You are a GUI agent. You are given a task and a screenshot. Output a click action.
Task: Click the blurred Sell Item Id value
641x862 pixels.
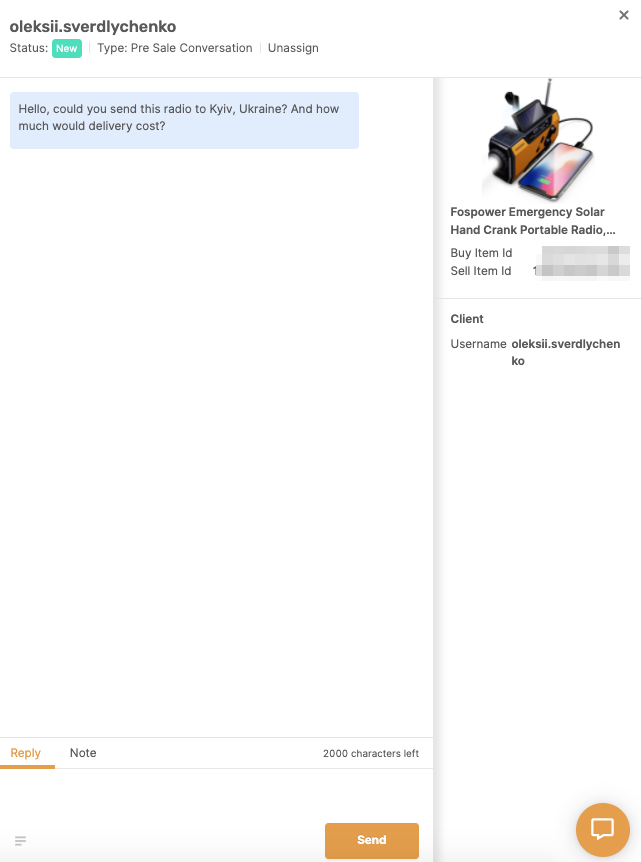(x=581, y=271)
